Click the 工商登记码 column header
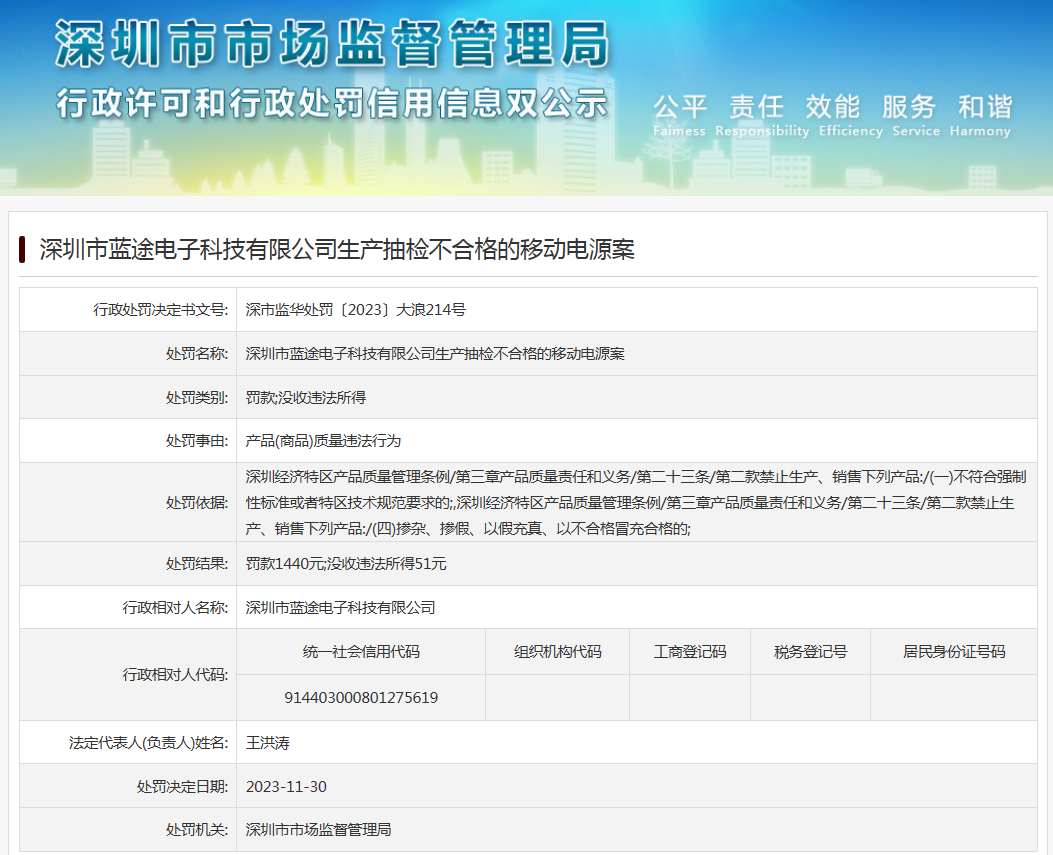 point(690,651)
